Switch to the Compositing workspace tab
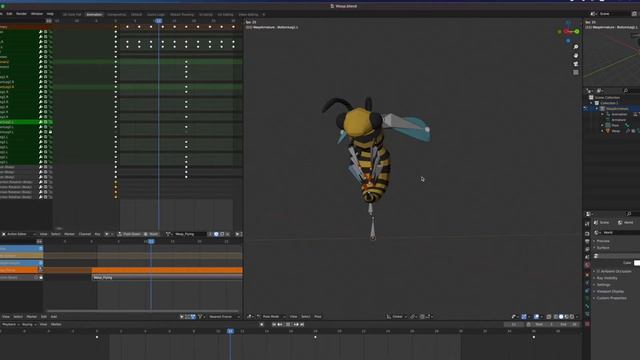The width and height of the screenshot is (640, 360). (x=116, y=14)
